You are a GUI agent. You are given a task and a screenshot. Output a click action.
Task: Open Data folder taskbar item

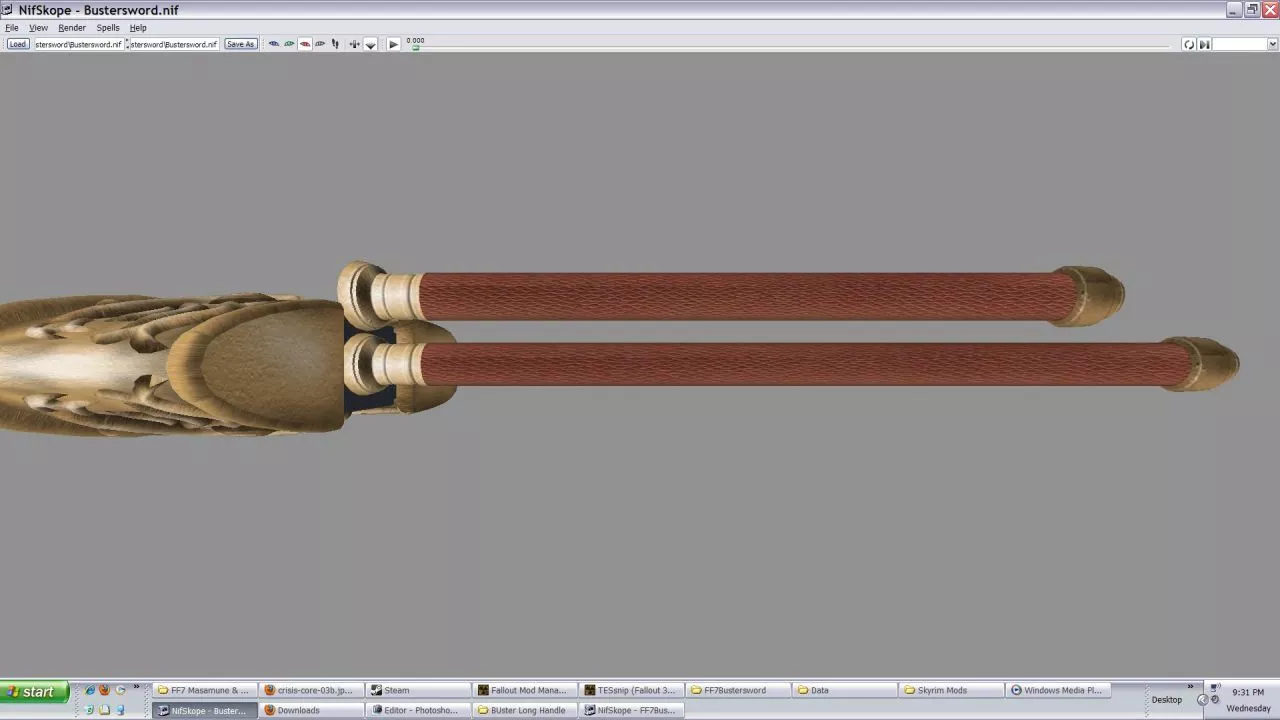point(845,690)
